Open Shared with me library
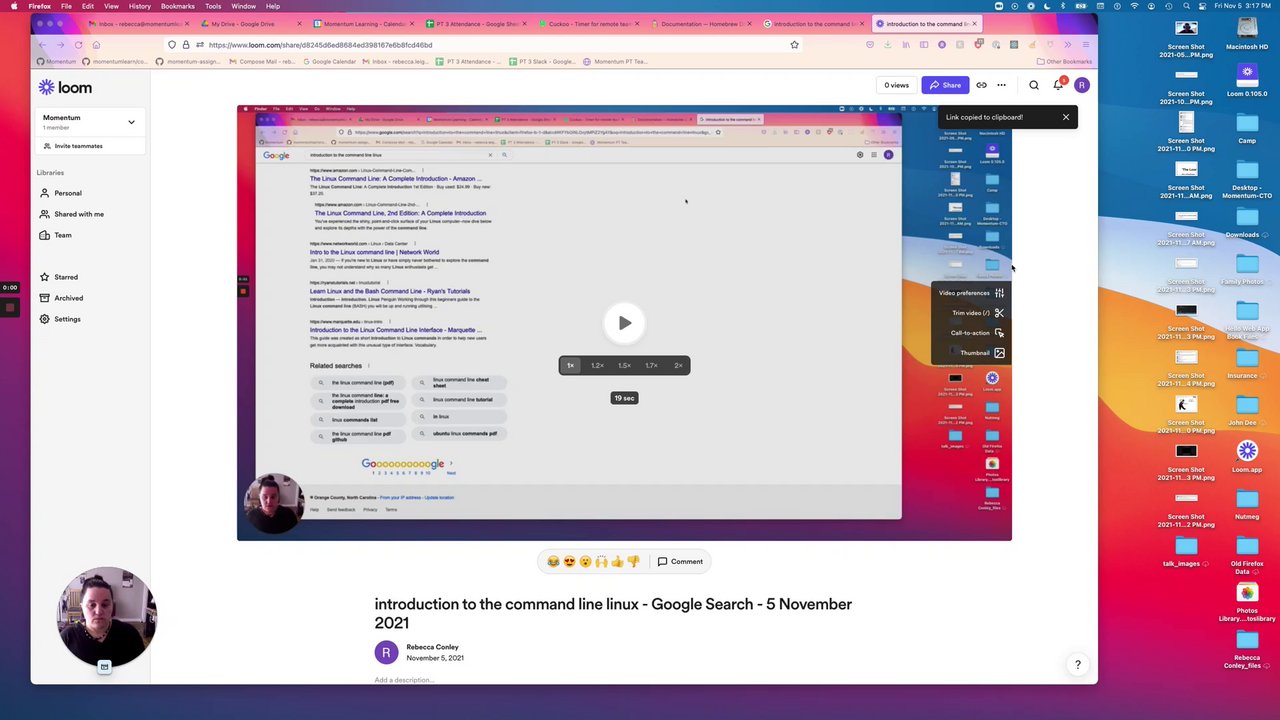The image size is (1280, 720). [71, 214]
